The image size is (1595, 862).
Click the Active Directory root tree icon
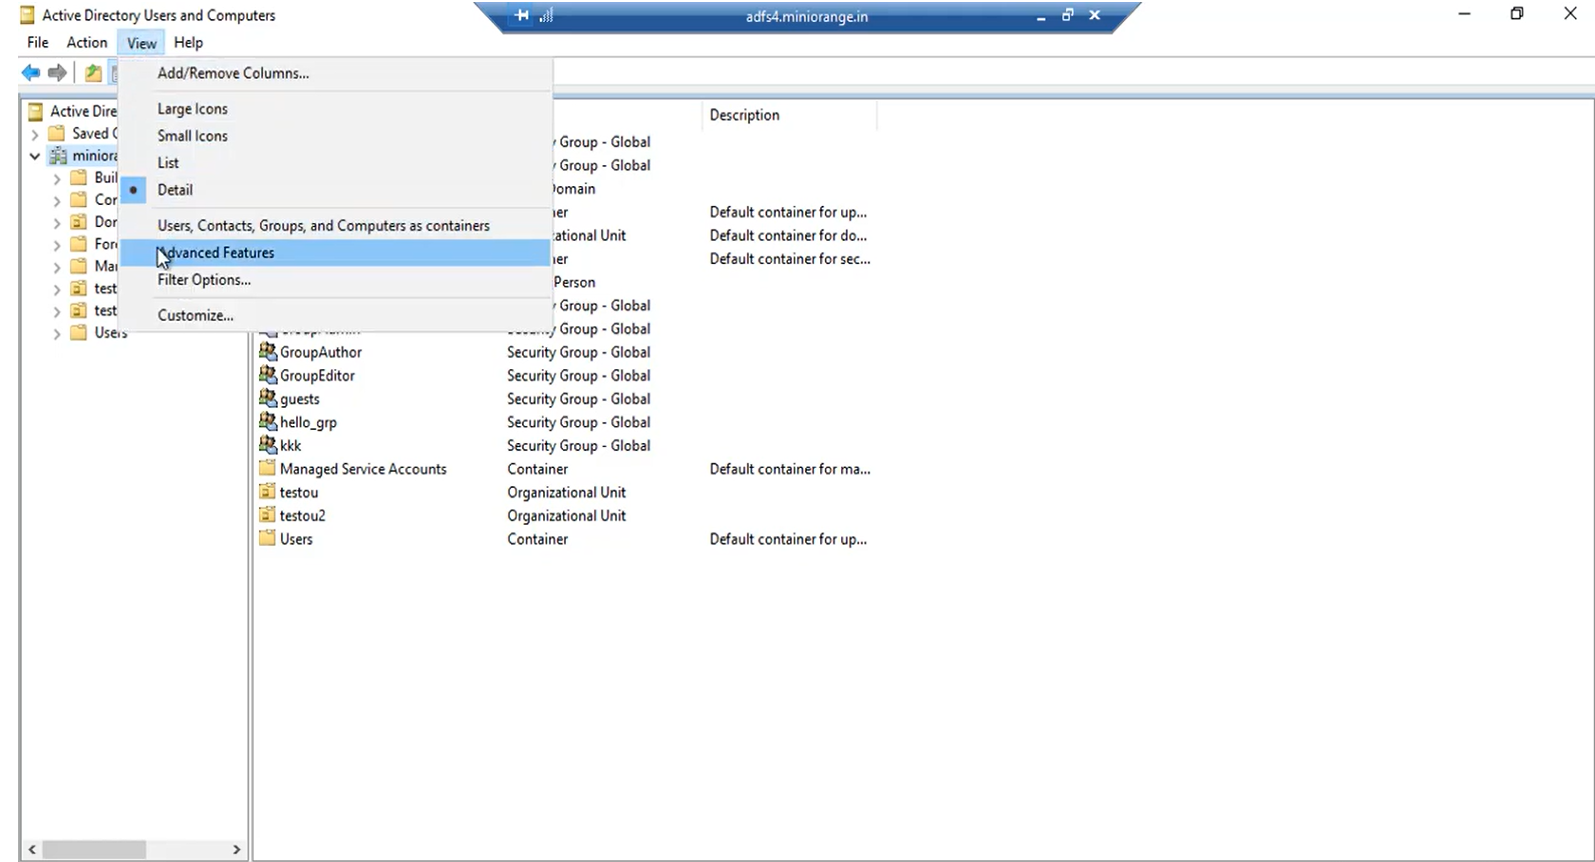36,111
